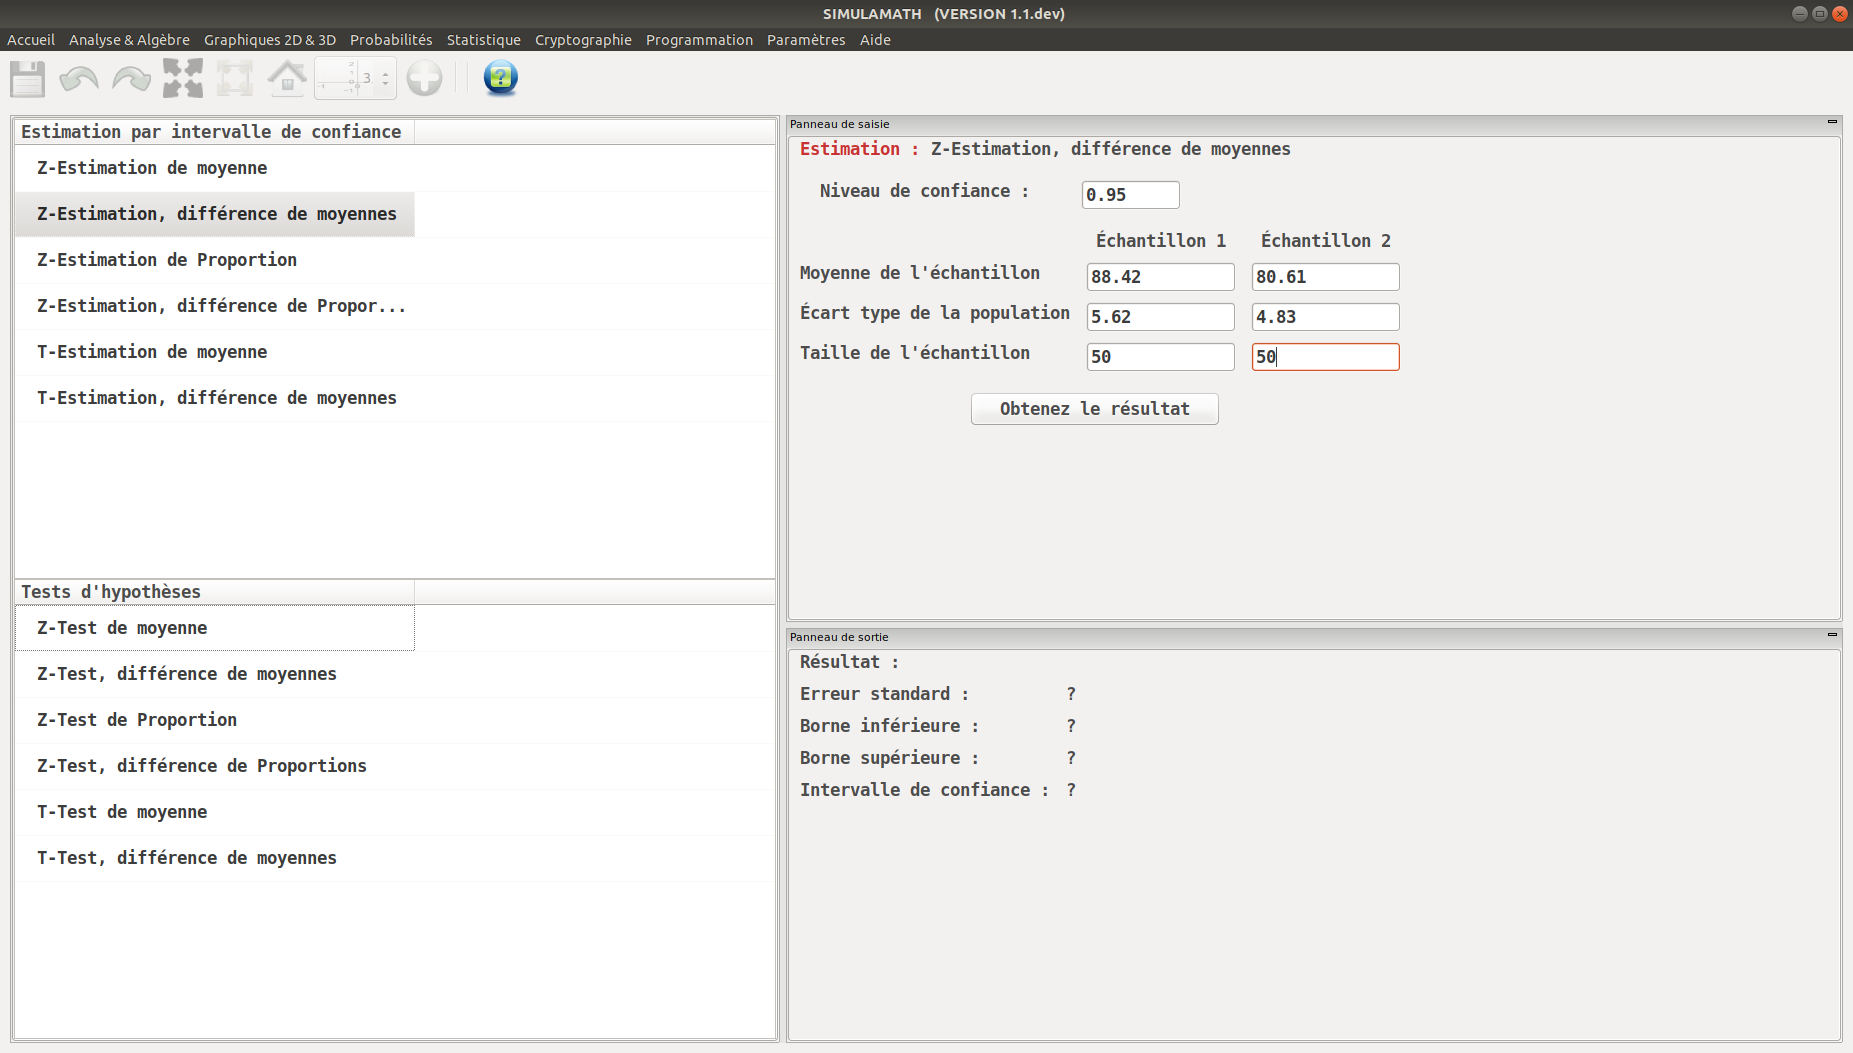Click the Obtenez le résultat button
The image size is (1853, 1053).
tap(1094, 409)
